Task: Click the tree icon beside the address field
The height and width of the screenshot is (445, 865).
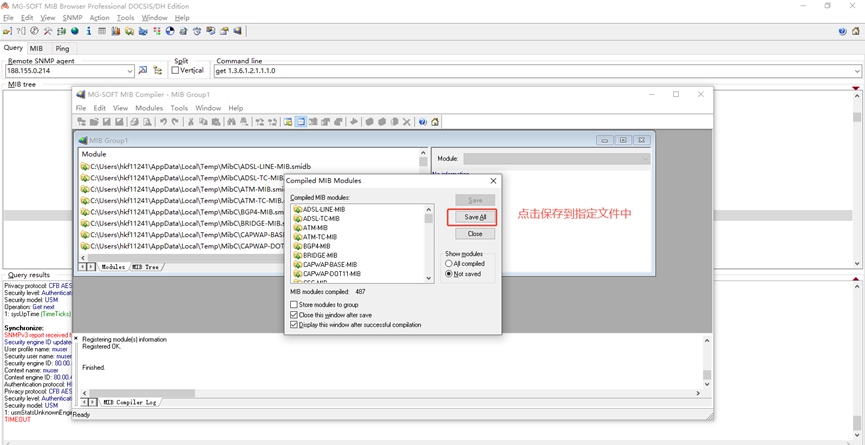Action: (158, 71)
